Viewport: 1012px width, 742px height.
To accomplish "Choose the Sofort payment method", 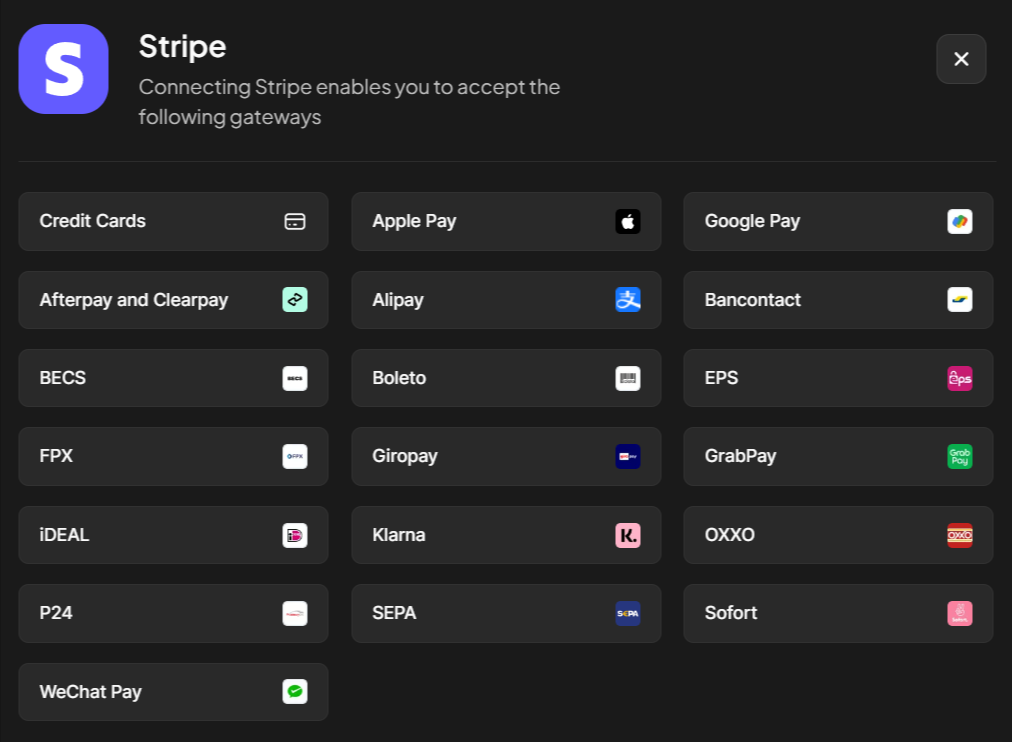I will click(838, 613).
